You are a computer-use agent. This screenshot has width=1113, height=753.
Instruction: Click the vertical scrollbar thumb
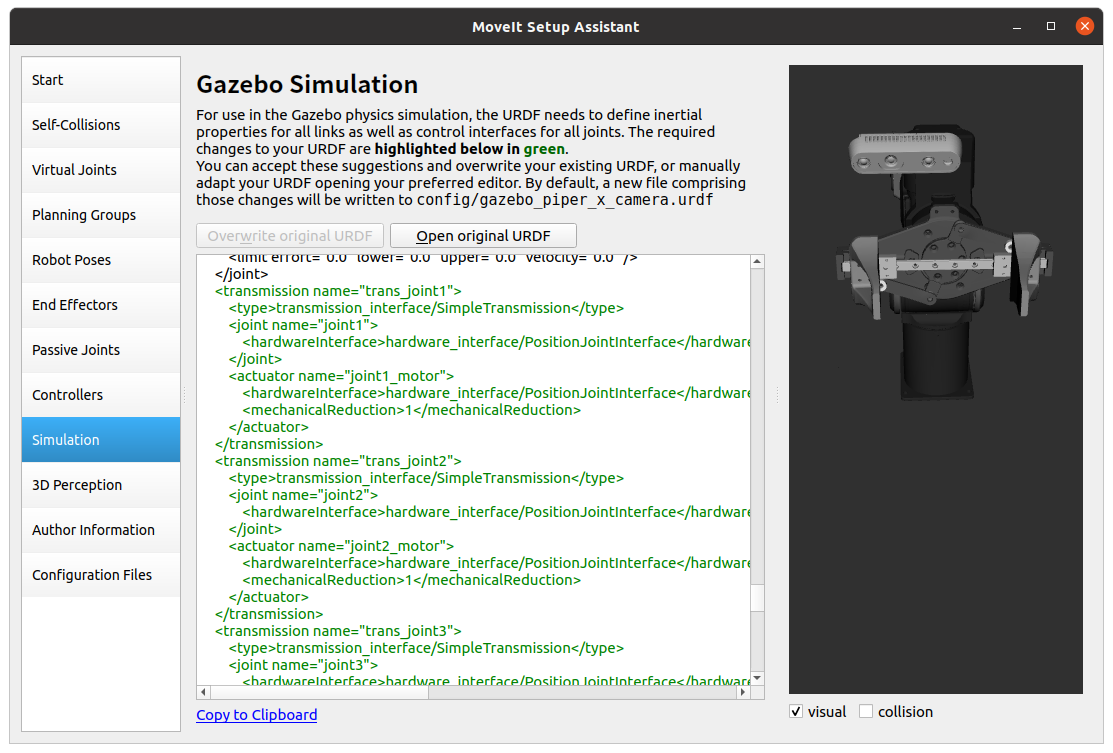(x=757, y=598)
